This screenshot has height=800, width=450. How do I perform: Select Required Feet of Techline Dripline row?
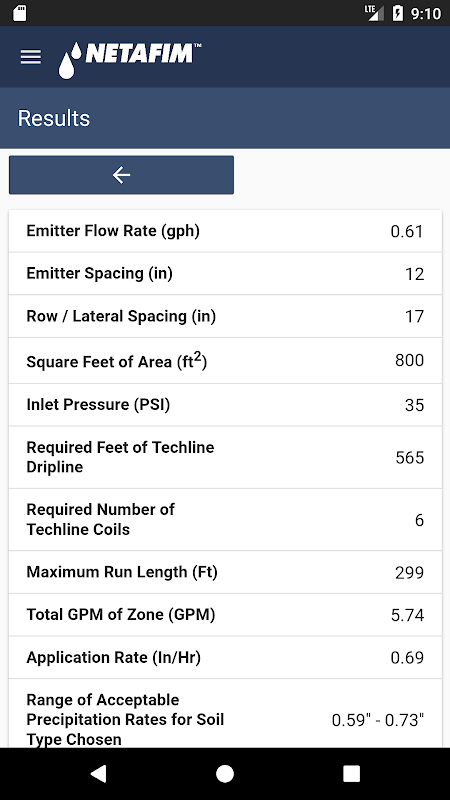tap(225, 457)
